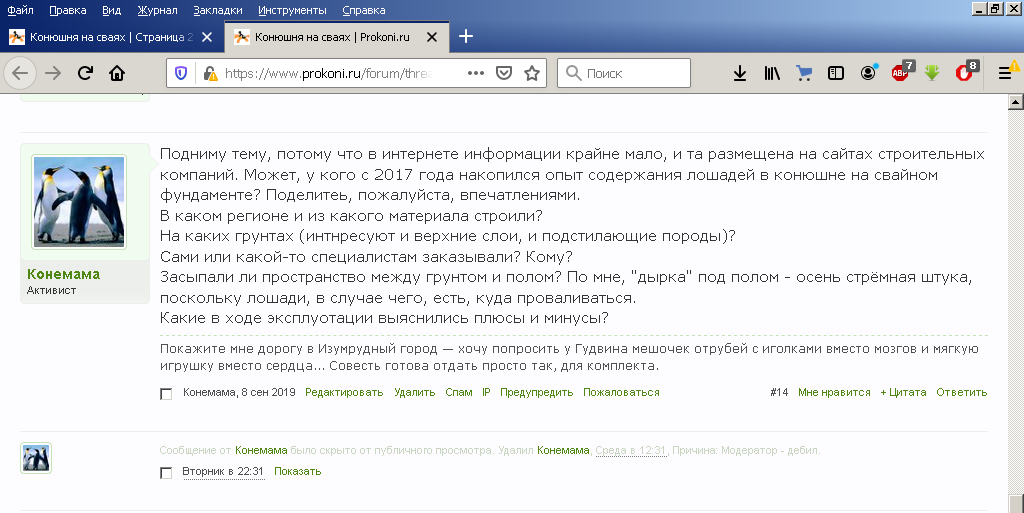Click the Reload page button
The width and height of the screenshot is (1024, 513).
(x=85, y=73)
